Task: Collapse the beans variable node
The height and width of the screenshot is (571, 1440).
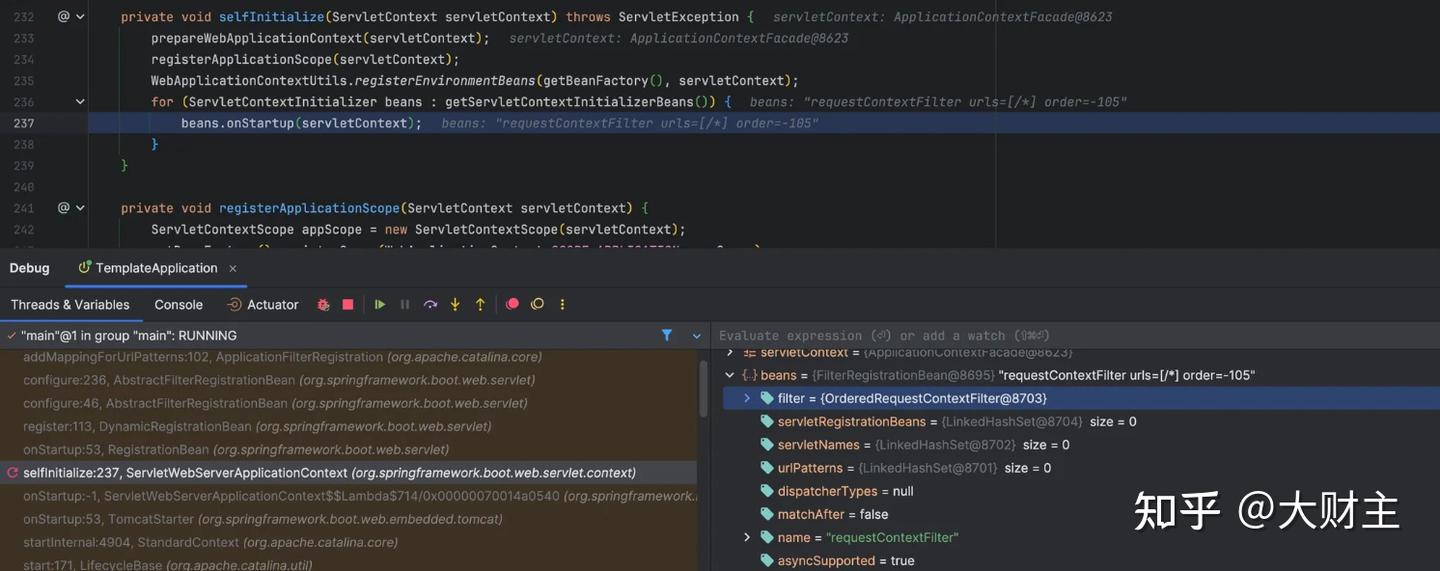Action: (x=729, y=375)
